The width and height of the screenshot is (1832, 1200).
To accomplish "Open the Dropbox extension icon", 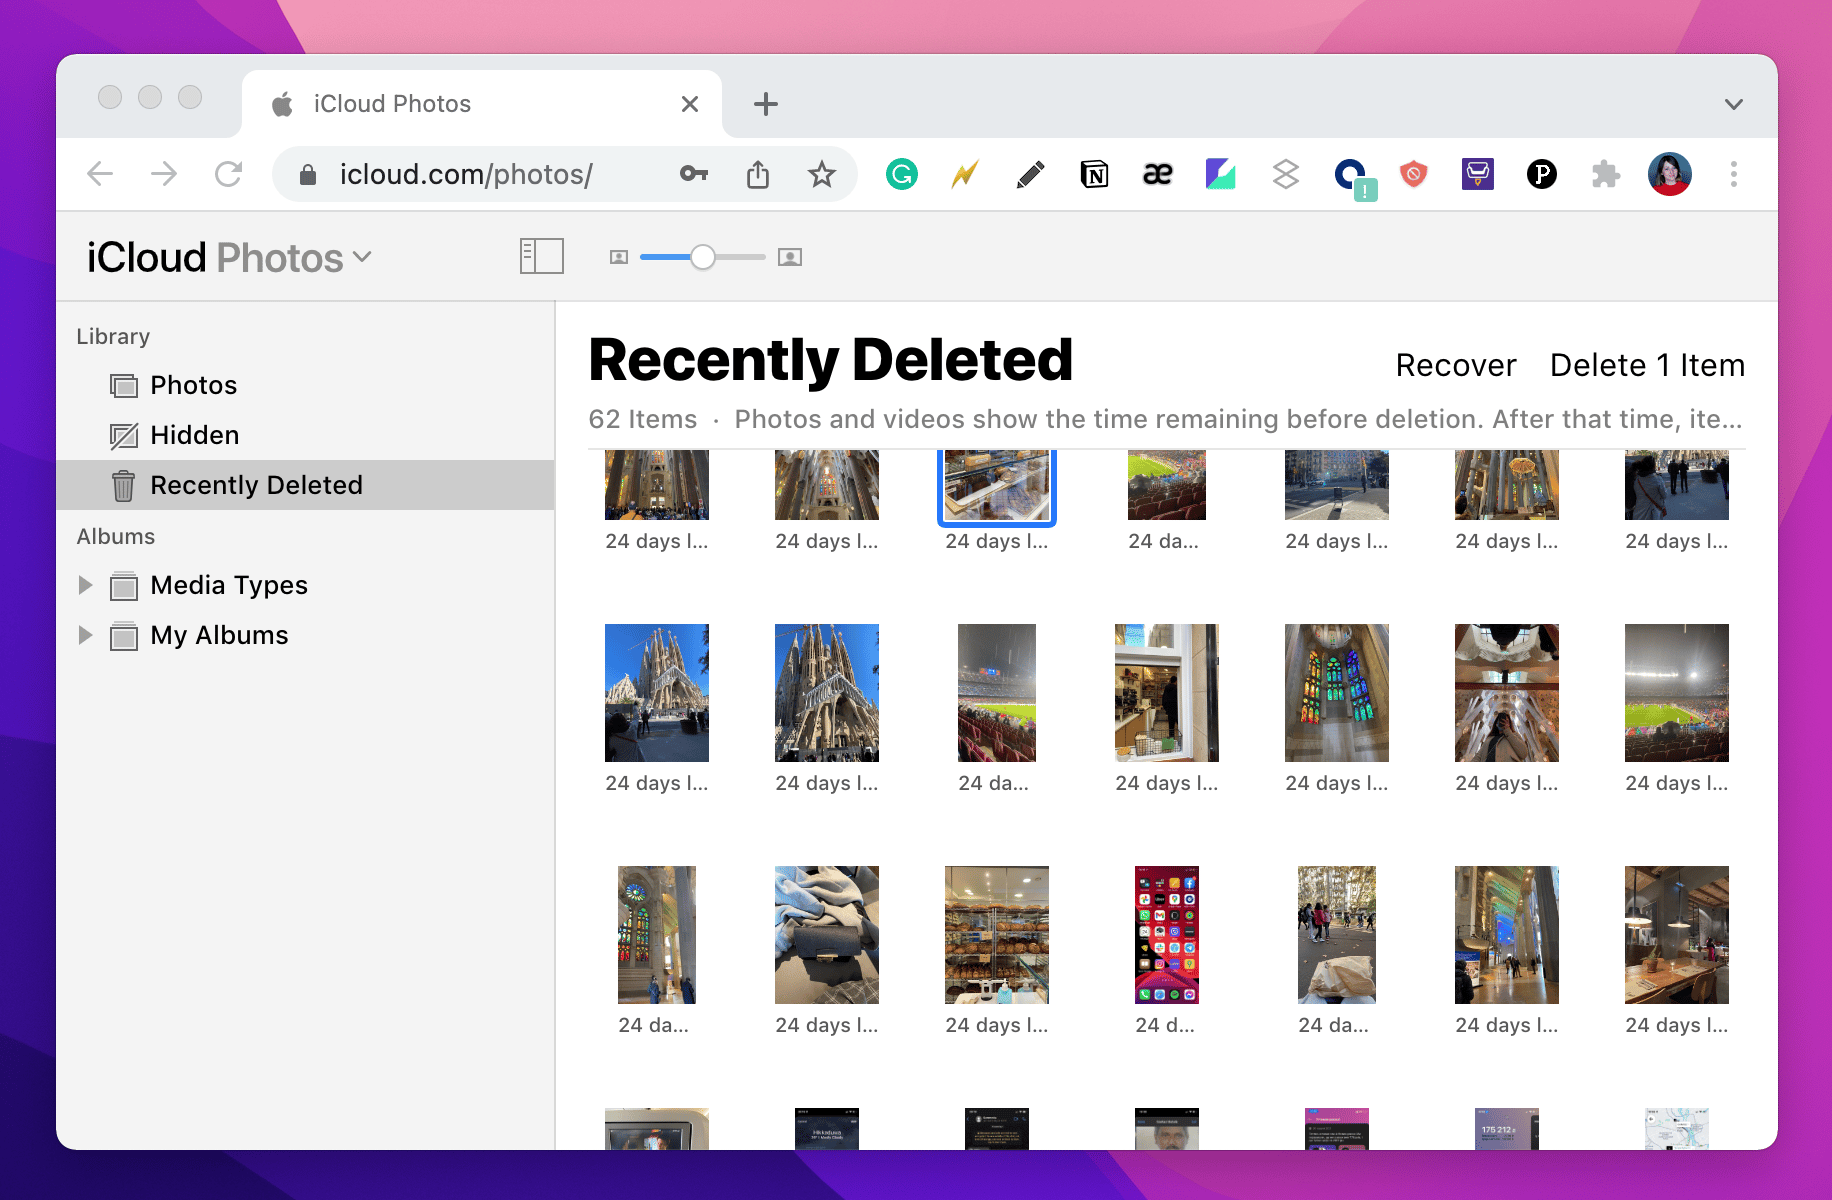I will pos(1285,174).
